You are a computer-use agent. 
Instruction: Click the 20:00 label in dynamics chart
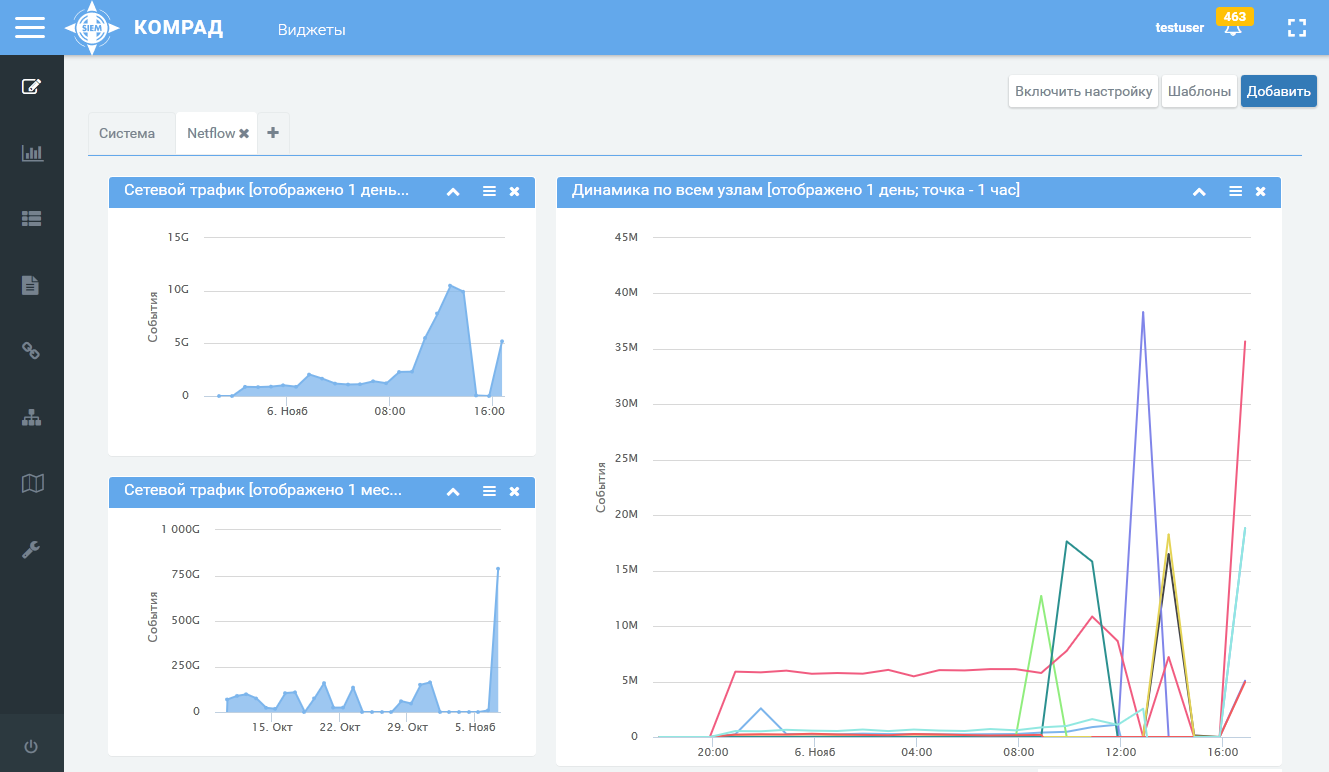712,752
